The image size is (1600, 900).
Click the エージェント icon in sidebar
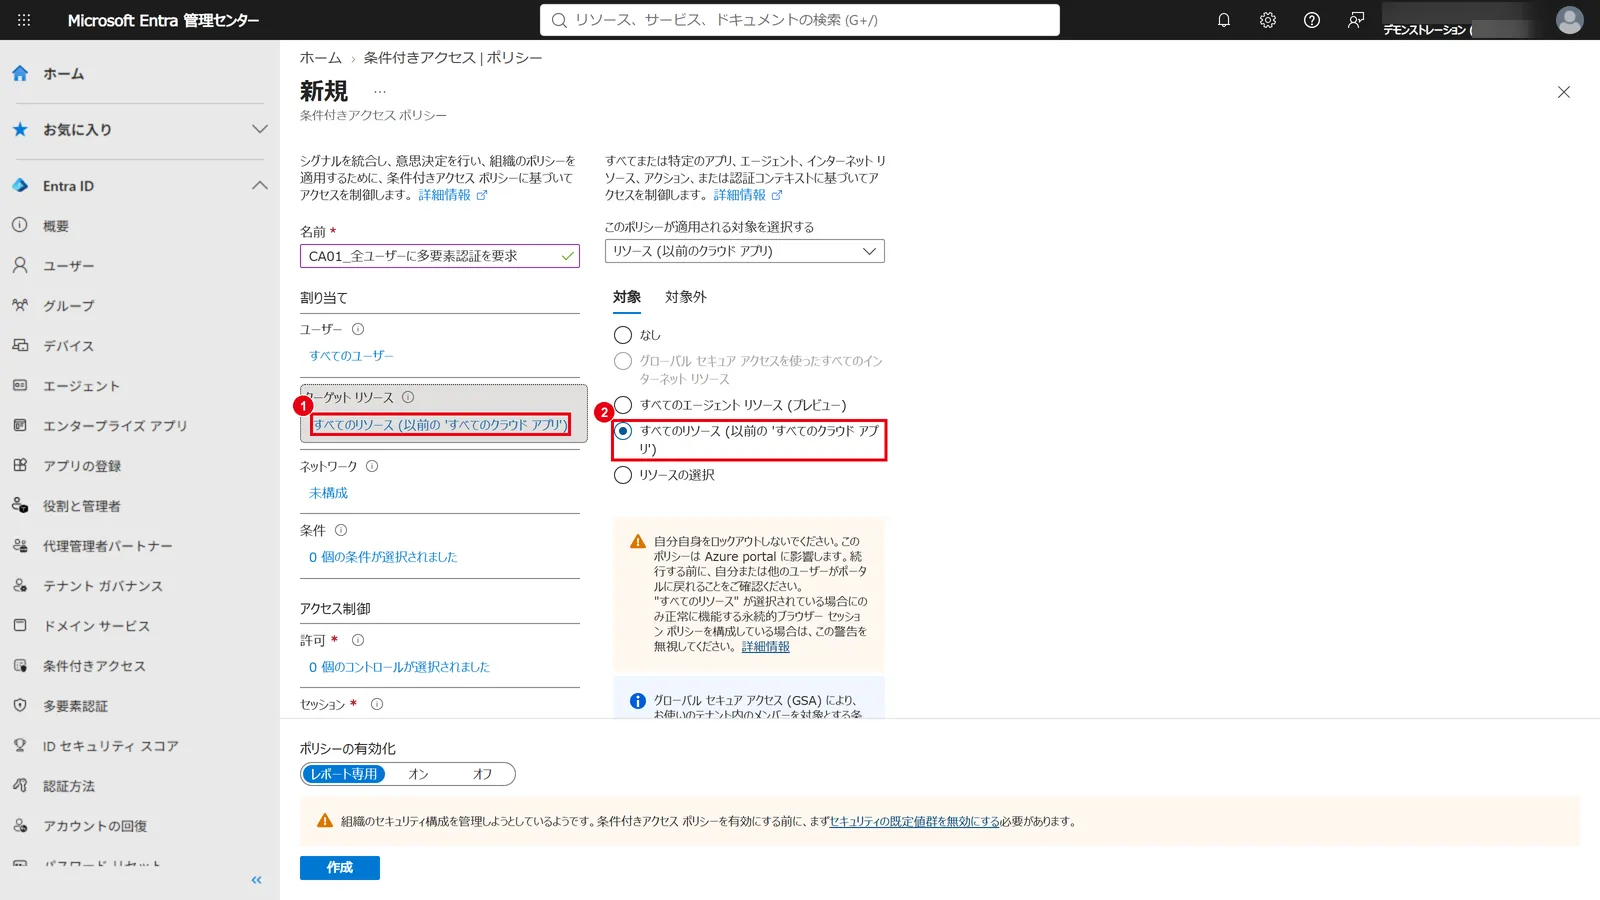pyautogui.click(x=20, y=385)
